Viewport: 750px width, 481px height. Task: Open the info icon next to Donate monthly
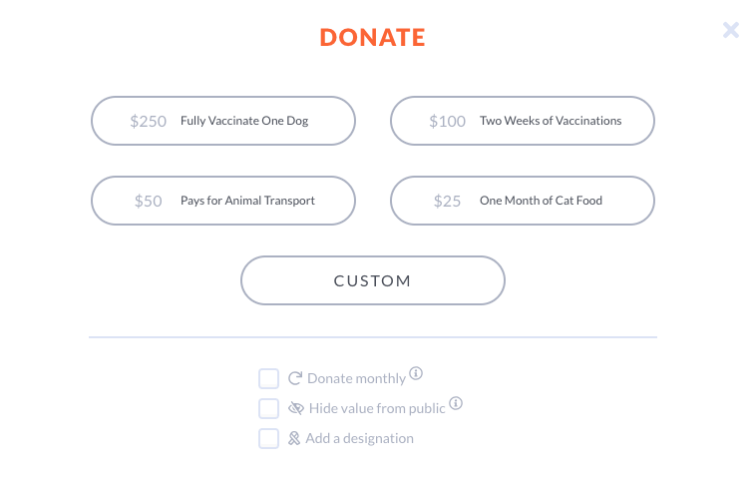pyautogui.click(x=416, y=374)
